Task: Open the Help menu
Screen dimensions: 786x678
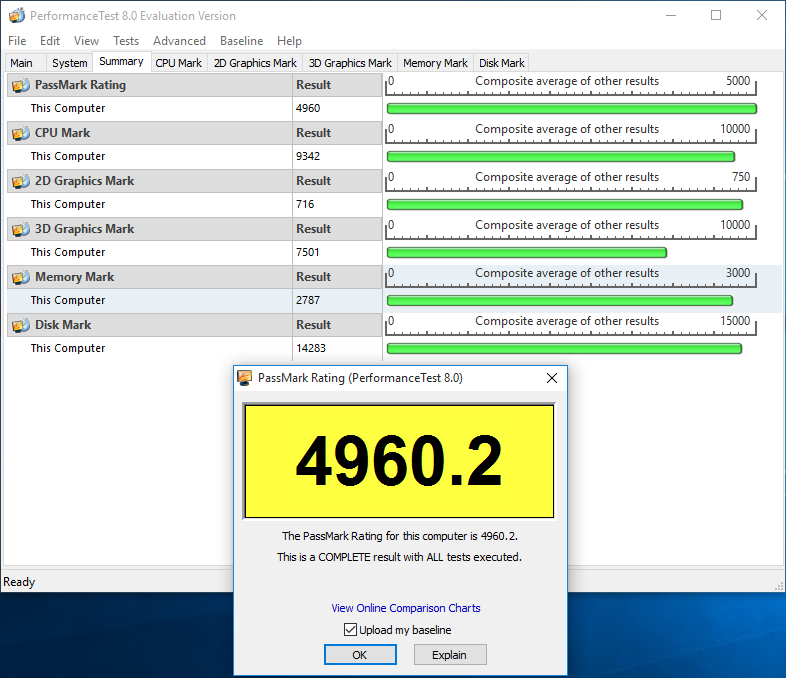Action: coord(289,41)
